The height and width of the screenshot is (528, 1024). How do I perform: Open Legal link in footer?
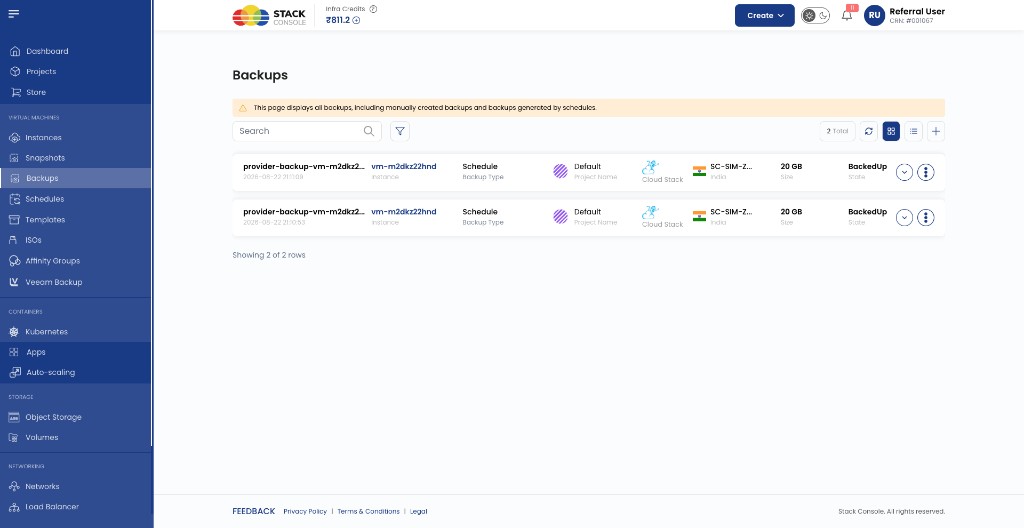[x=419, y=512]
